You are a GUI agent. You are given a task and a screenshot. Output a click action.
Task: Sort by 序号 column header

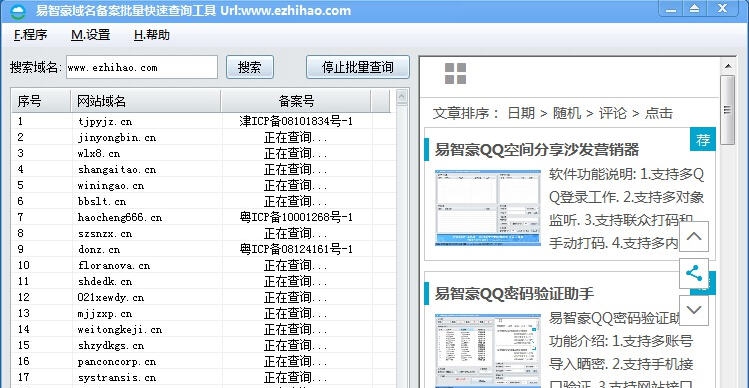41,101
